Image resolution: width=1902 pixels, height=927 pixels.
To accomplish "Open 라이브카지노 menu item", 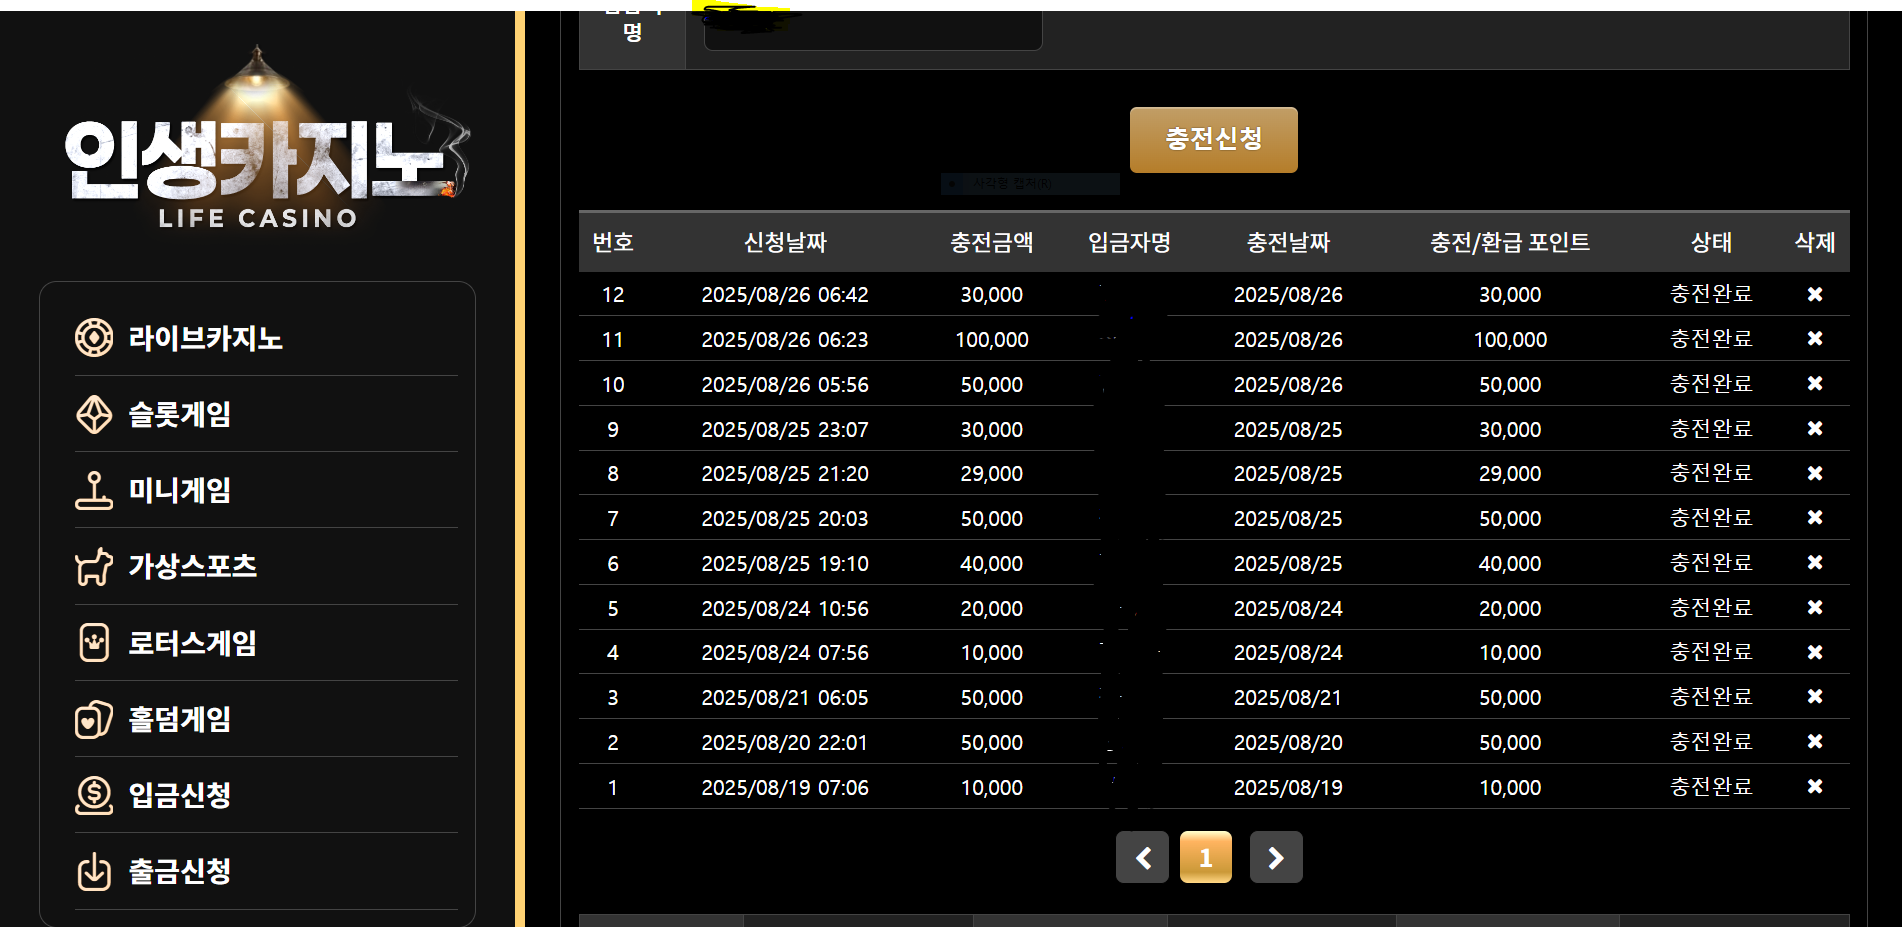I will tap(205, 338).
